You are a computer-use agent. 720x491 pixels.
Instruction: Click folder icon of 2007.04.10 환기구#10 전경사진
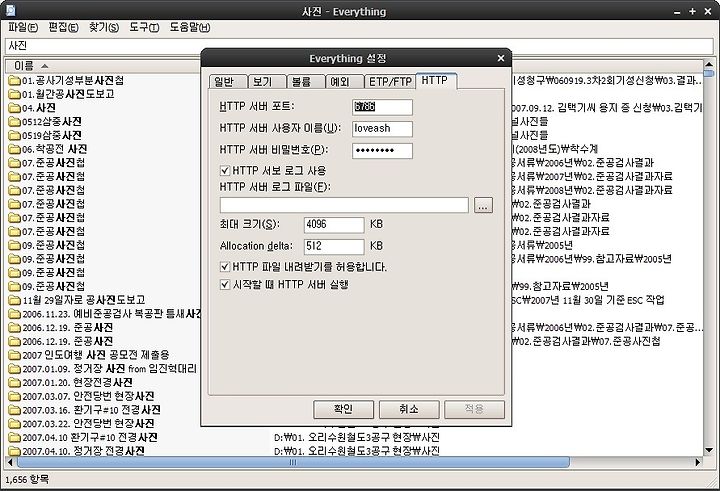click(x=14, y=438)
